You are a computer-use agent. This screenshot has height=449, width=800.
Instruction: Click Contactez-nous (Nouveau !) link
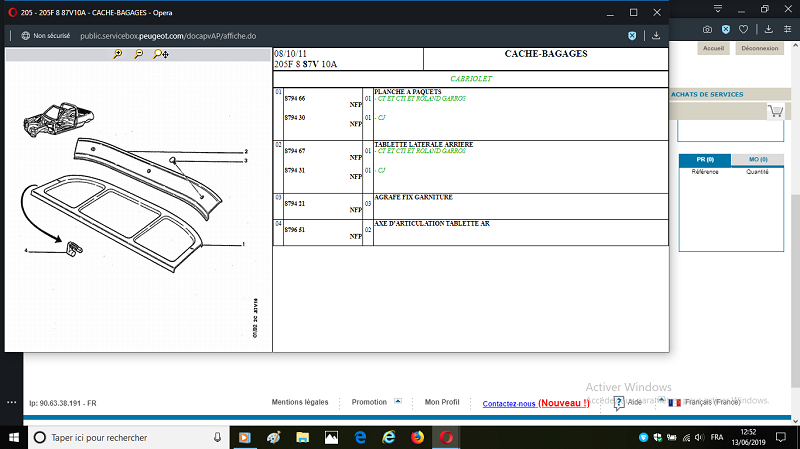point(536,403)
